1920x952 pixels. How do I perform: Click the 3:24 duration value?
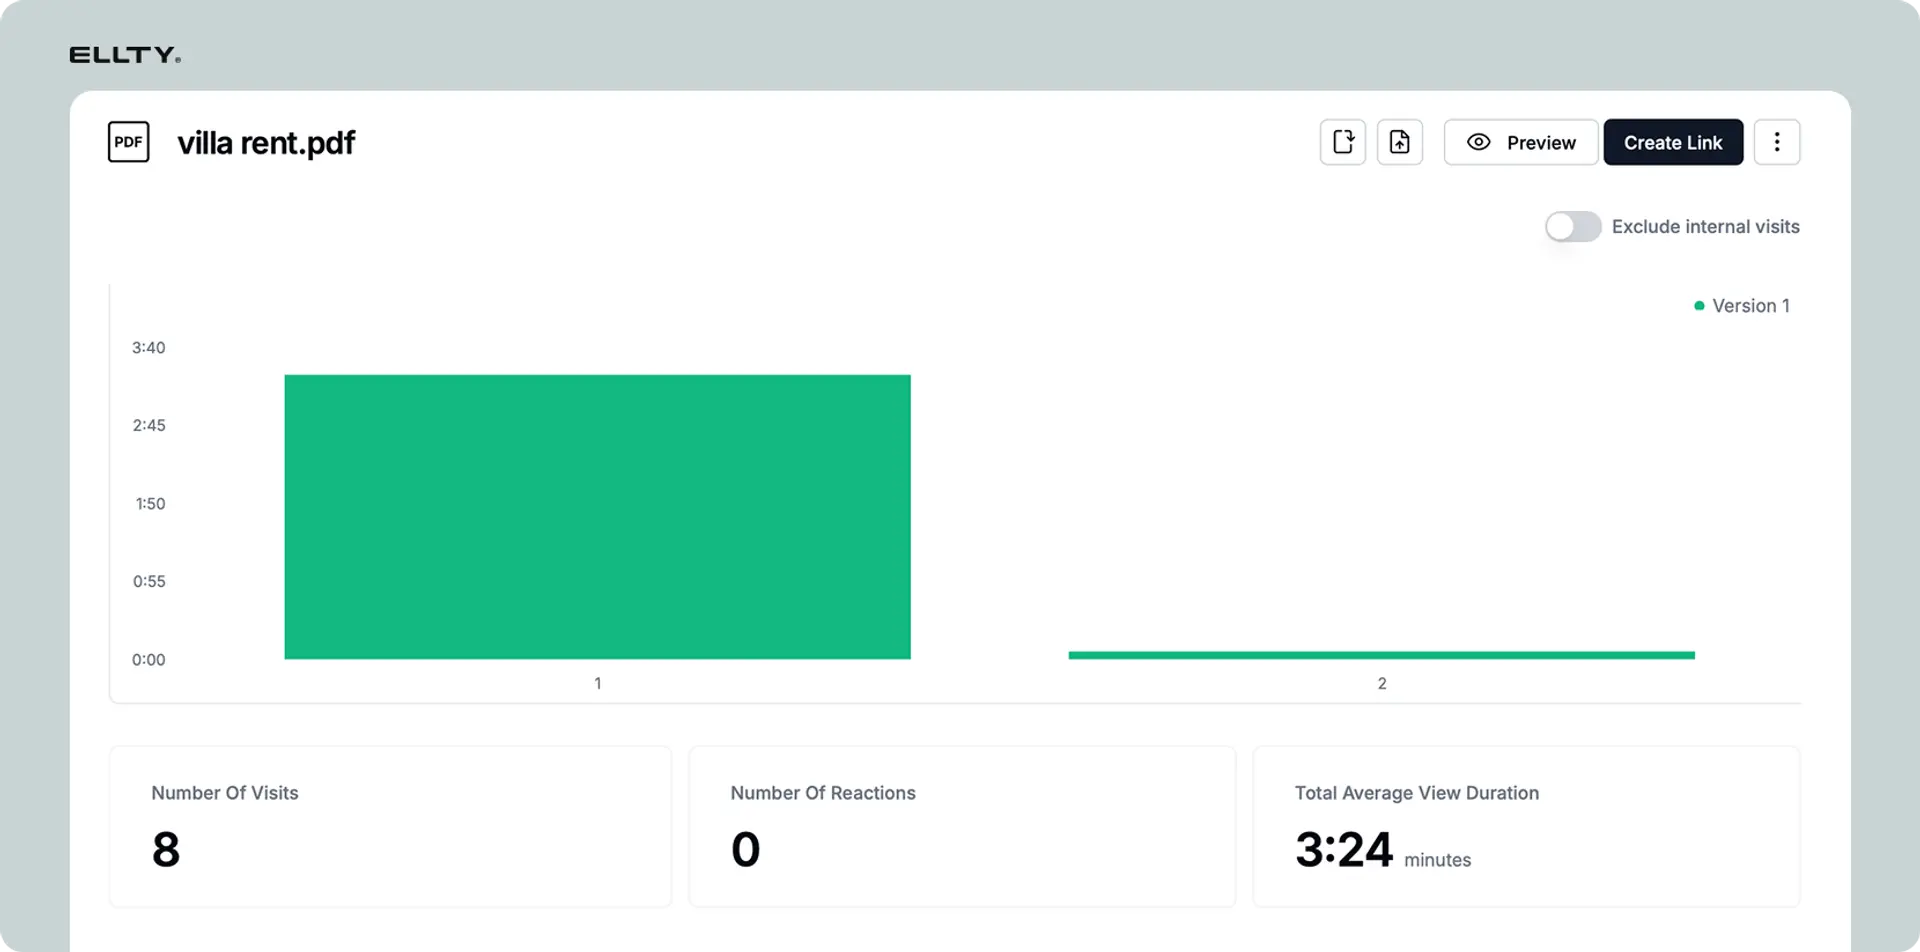1343,850
